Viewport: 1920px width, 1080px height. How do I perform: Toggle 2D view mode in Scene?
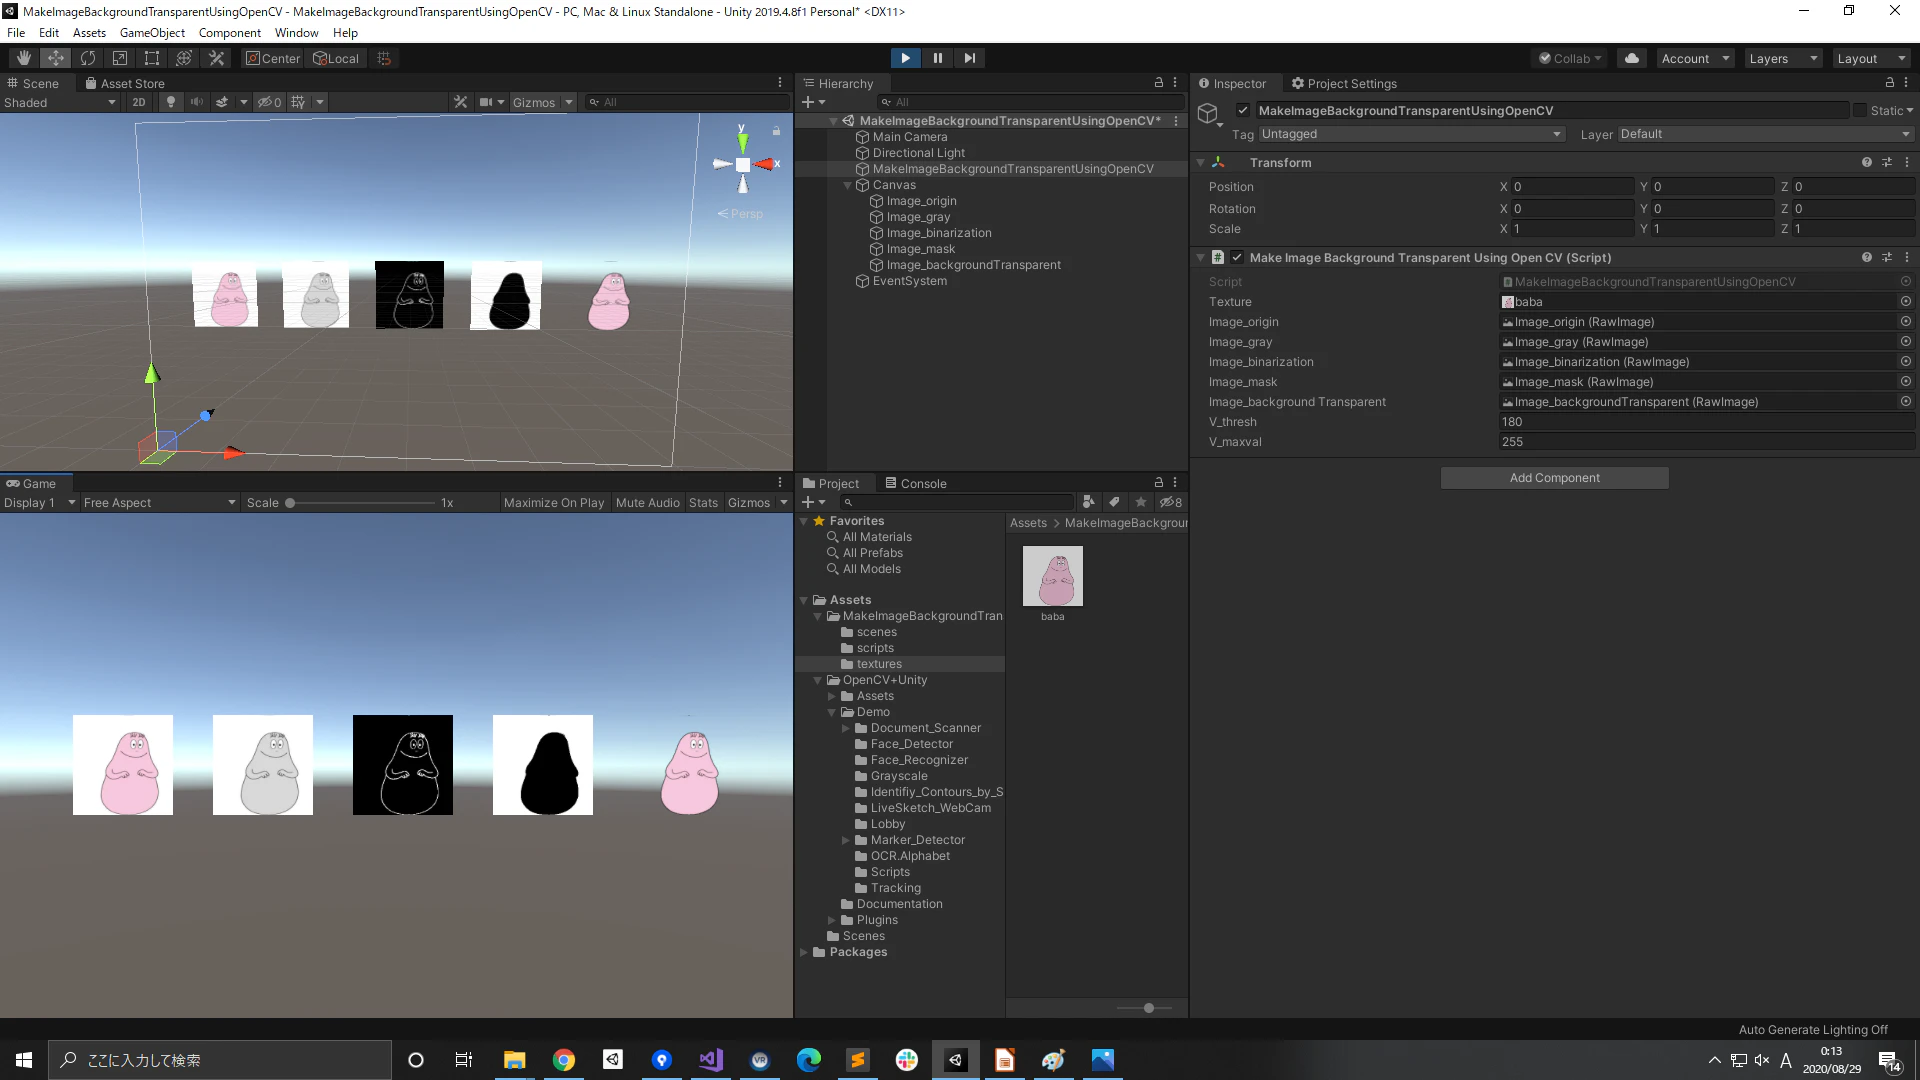(x=139, y=102)
